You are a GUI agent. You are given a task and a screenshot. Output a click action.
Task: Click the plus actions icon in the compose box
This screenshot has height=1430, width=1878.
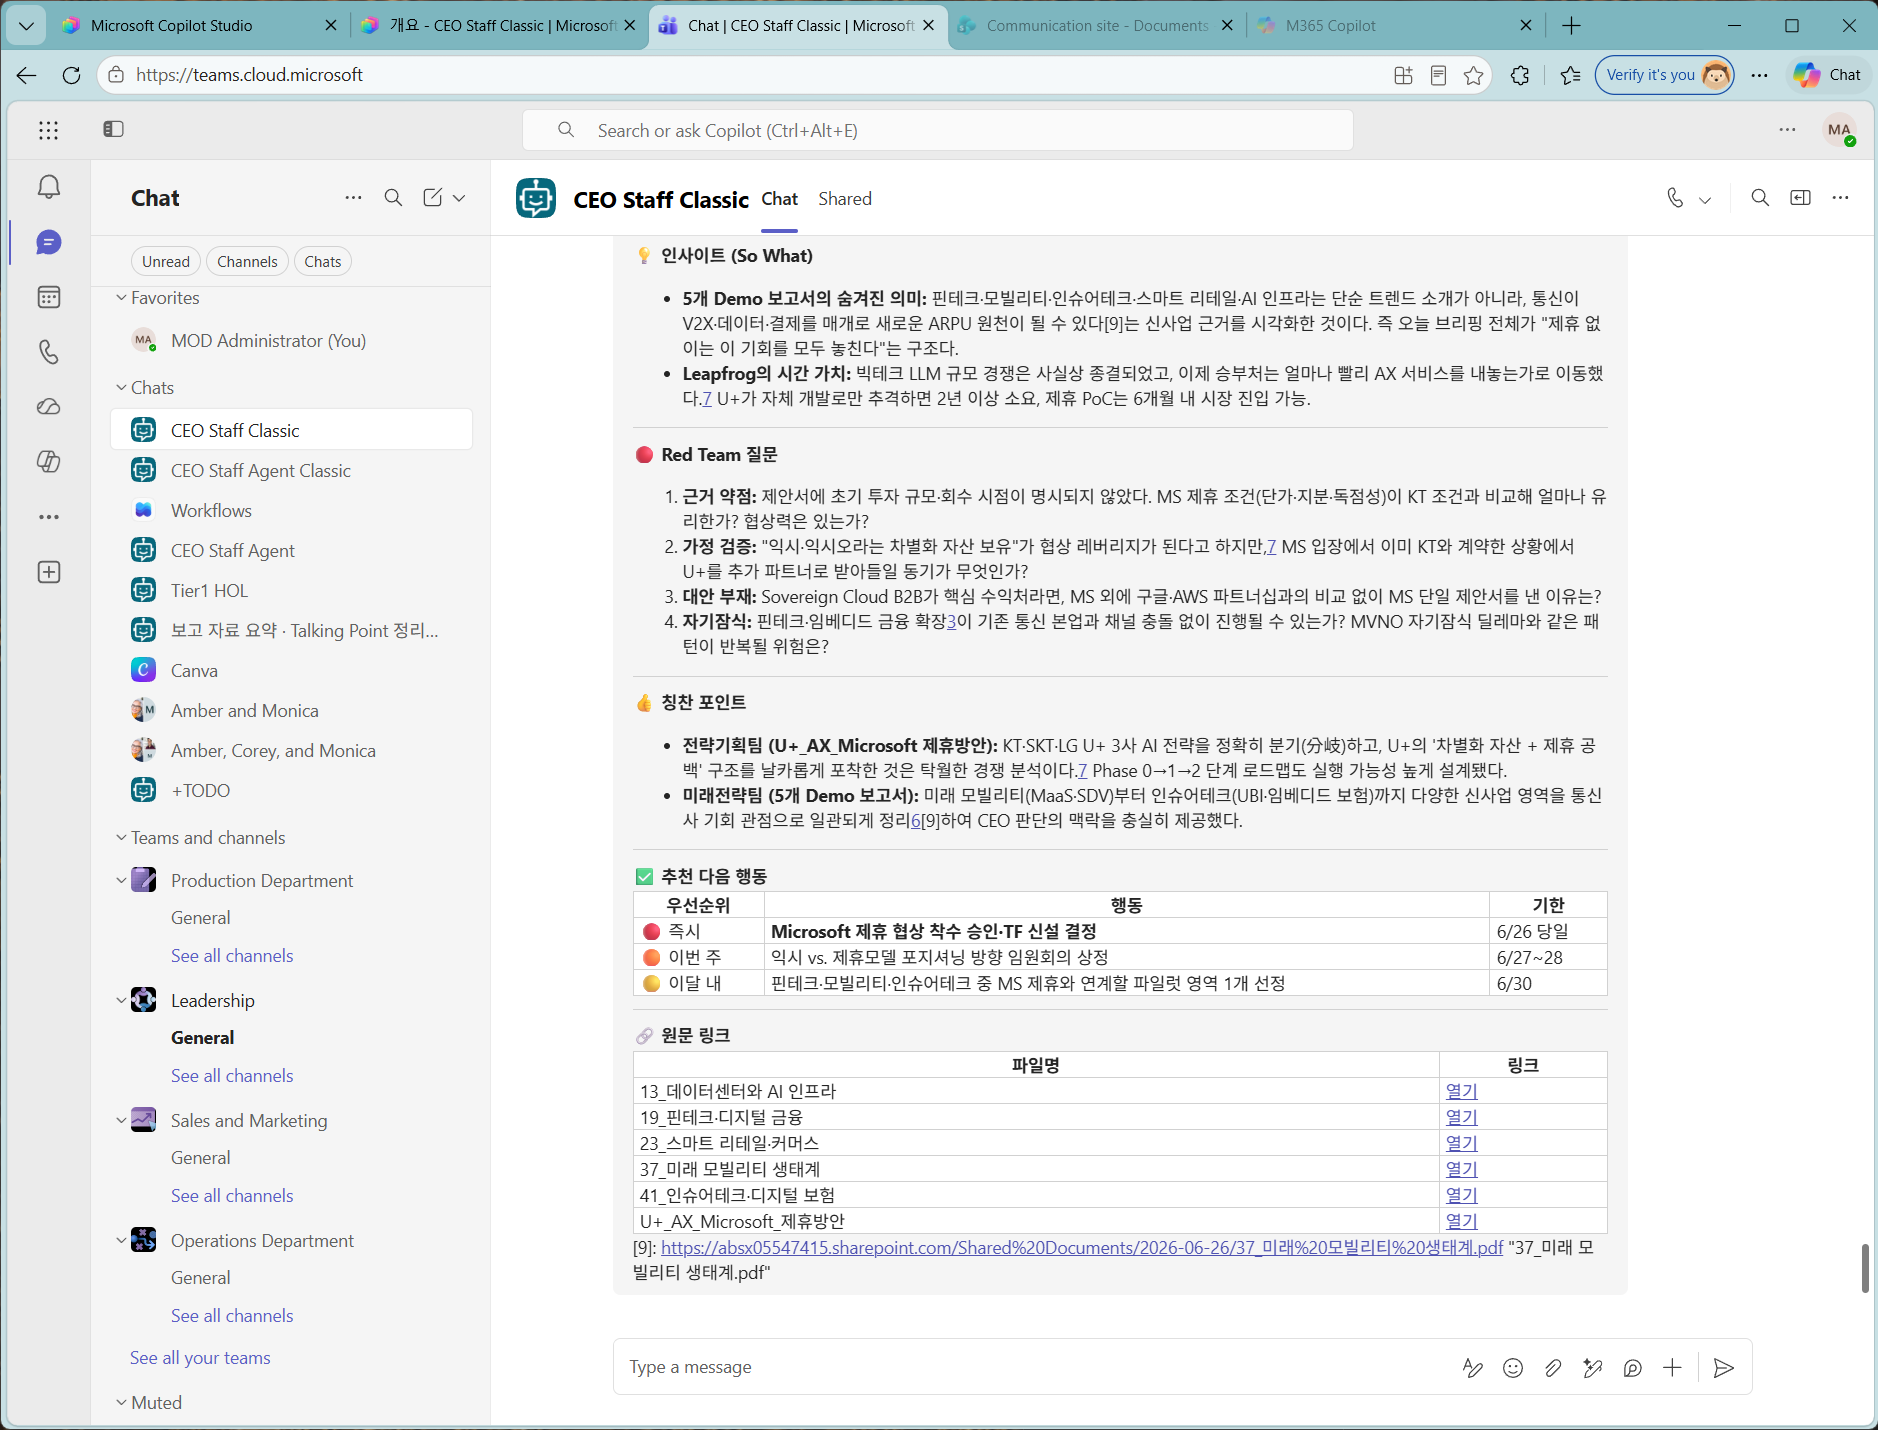1672,1368
